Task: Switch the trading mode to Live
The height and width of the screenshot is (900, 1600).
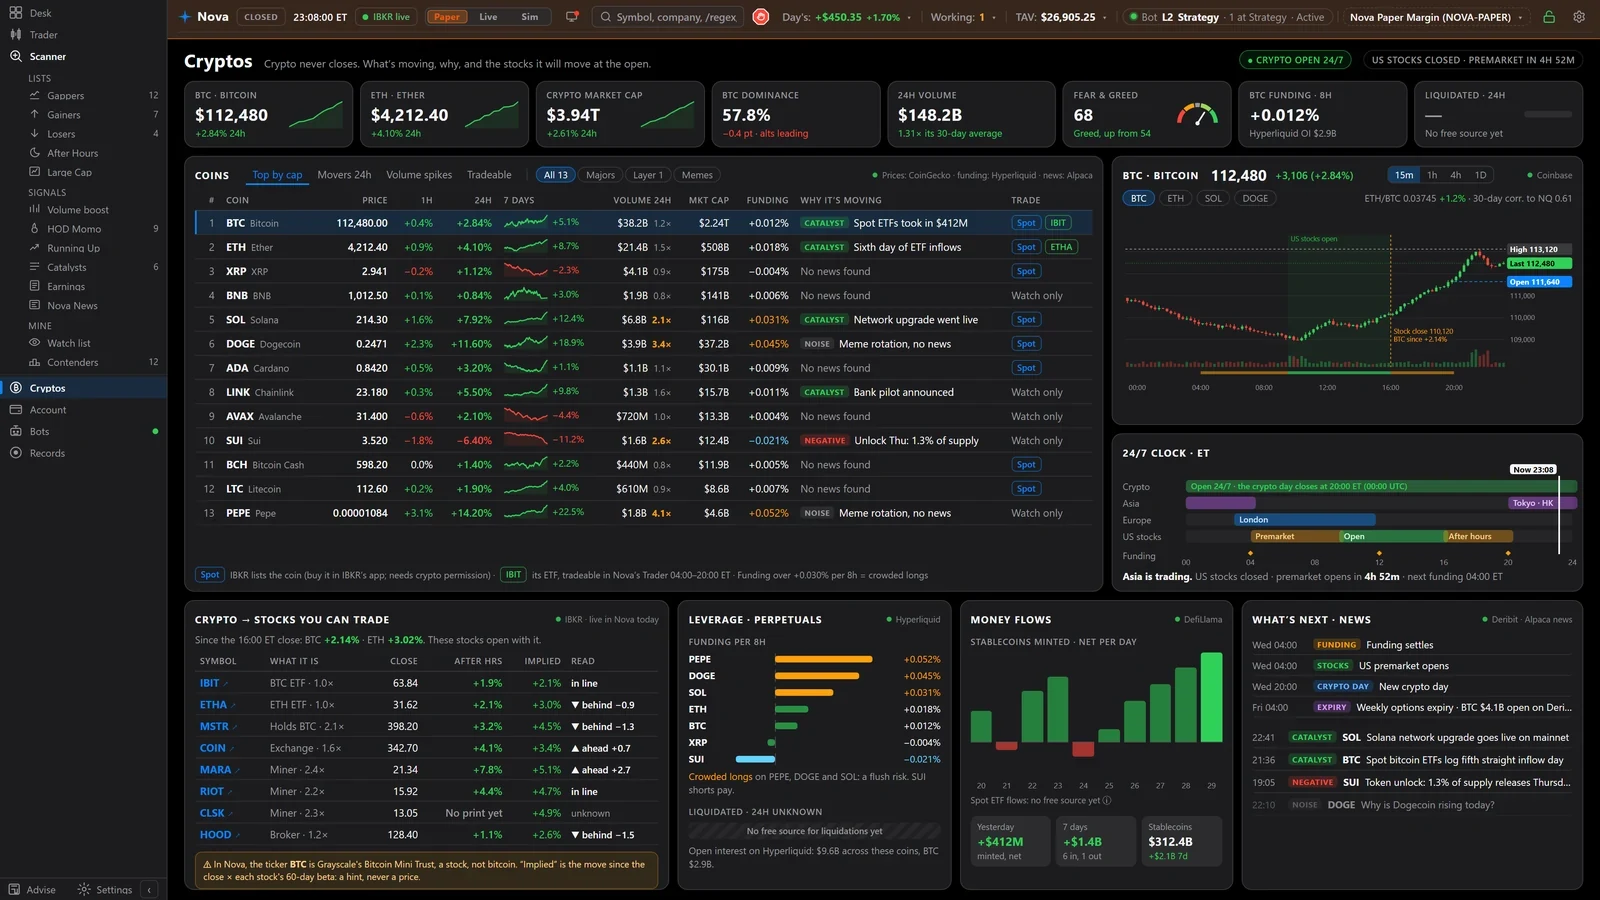Action: pos(488,17)
